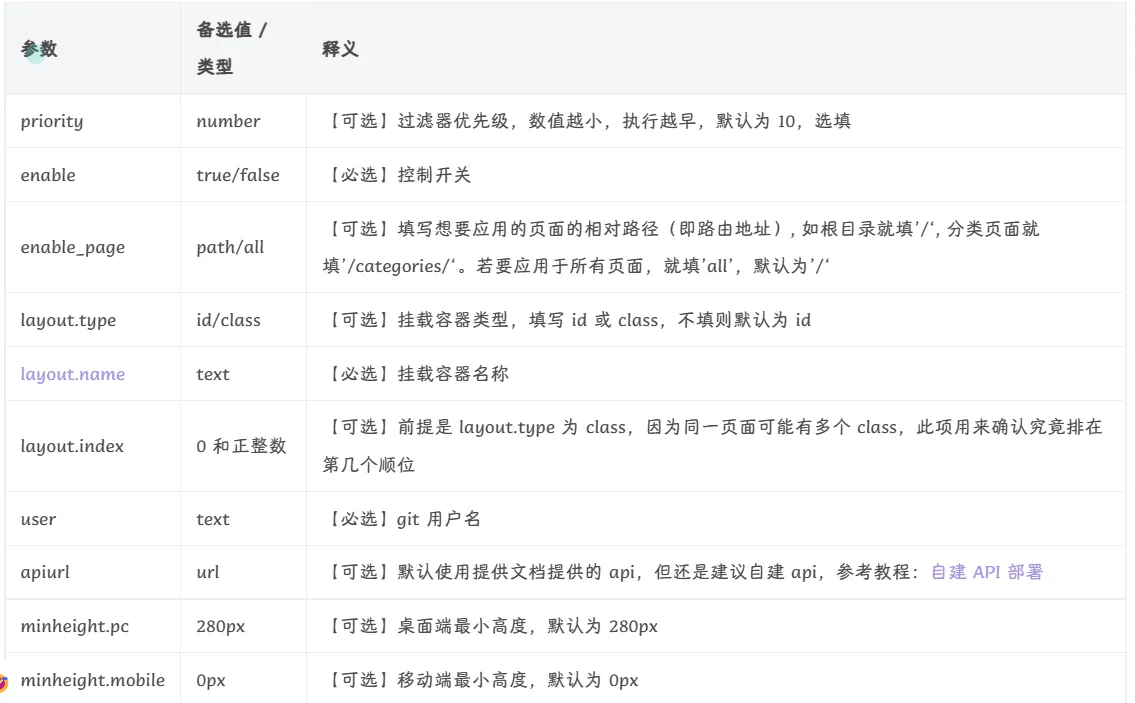Click the purple layout.name parameter
Viewport: 1135px width, 703px height.
(x=73, y=374)
